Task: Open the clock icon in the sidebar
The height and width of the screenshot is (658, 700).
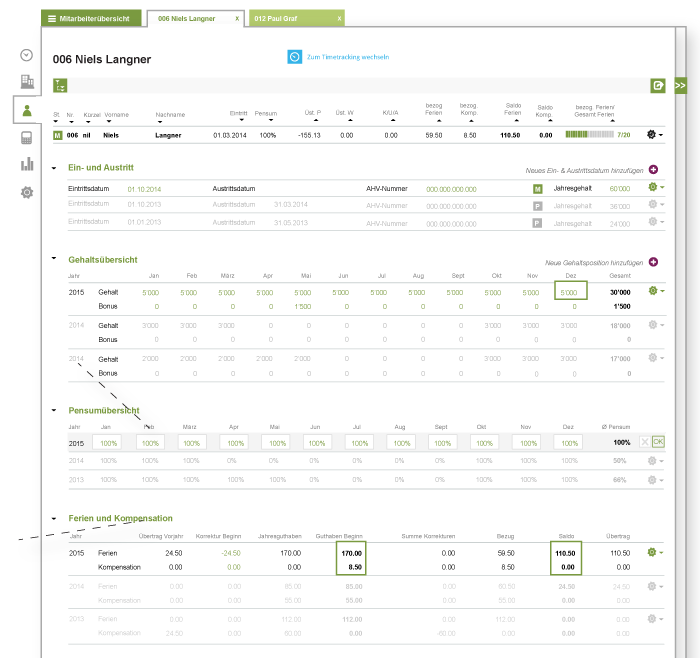Action: pyautogui.click(x=27, y=56)
